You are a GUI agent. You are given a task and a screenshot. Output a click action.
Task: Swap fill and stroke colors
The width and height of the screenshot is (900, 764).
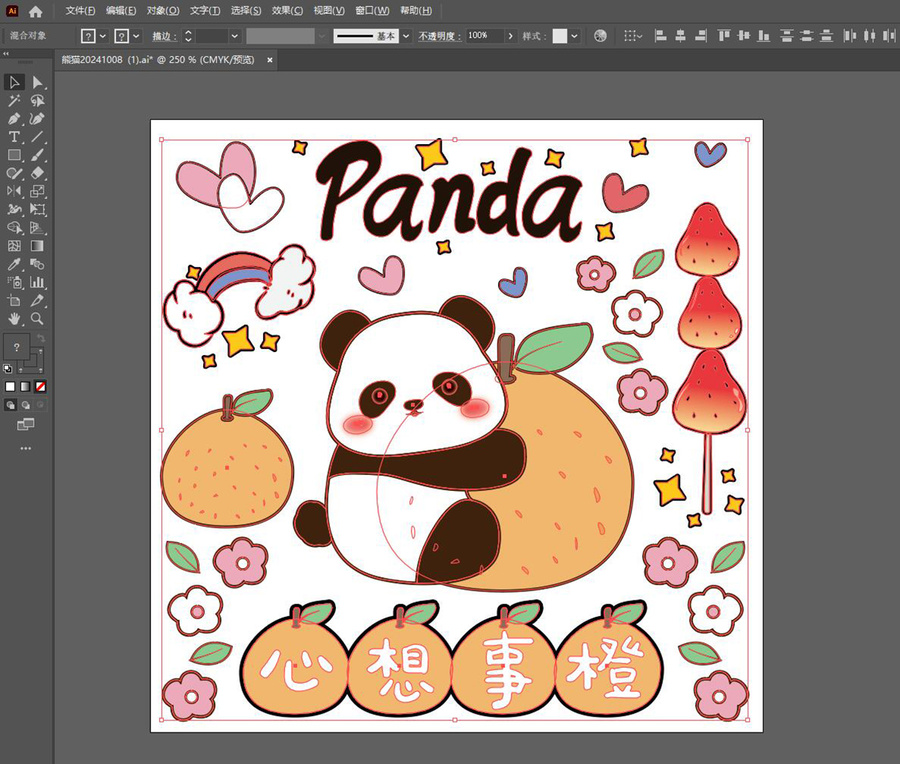pyautogui.click(x=40, y=338)
